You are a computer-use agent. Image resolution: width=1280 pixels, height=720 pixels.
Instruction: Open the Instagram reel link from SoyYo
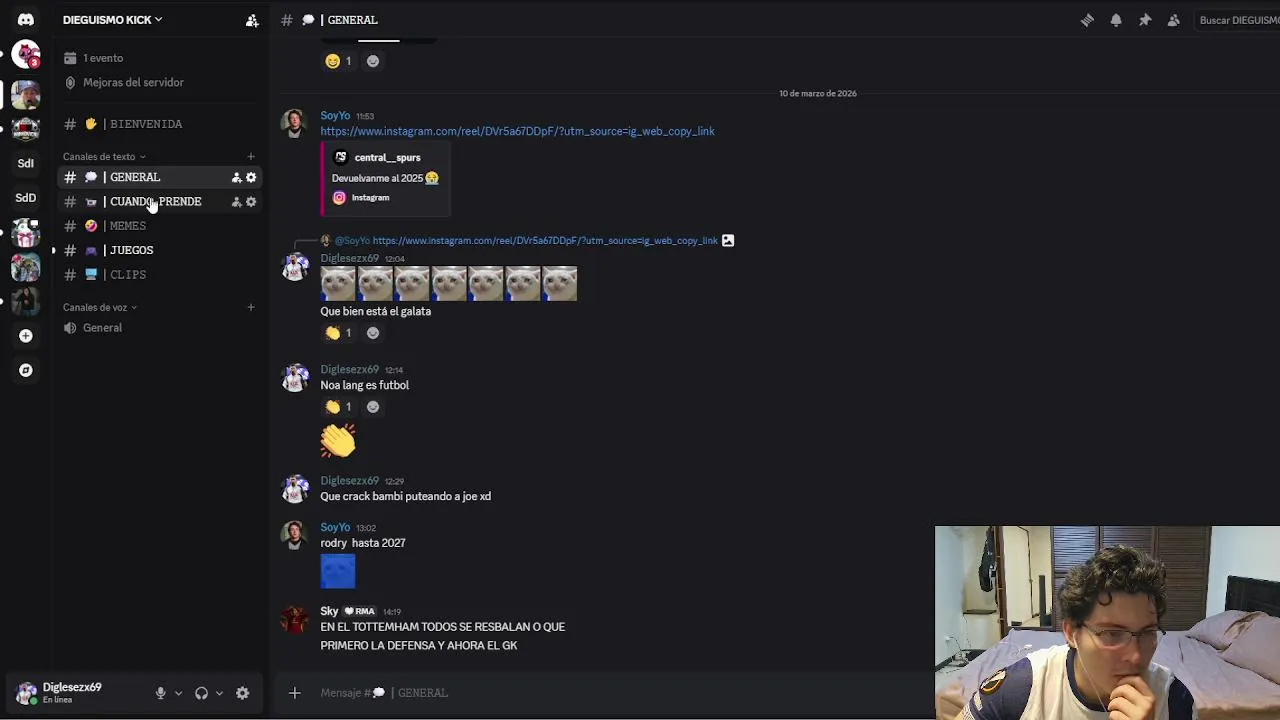click(517, 131)
